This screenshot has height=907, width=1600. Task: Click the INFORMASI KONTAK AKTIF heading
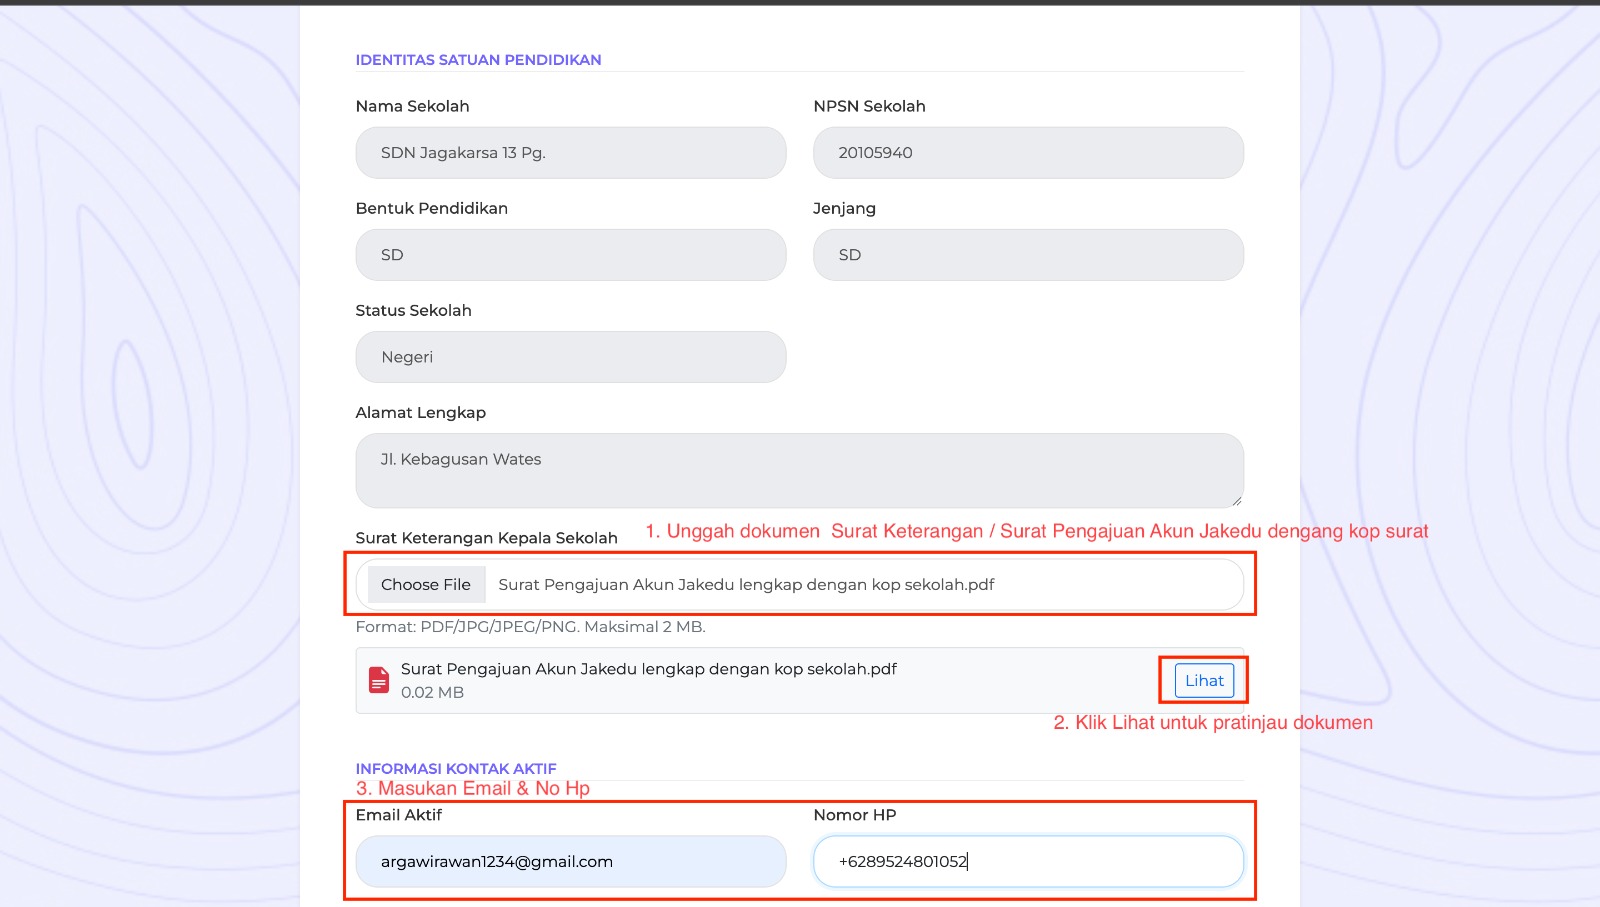[456, 768]
